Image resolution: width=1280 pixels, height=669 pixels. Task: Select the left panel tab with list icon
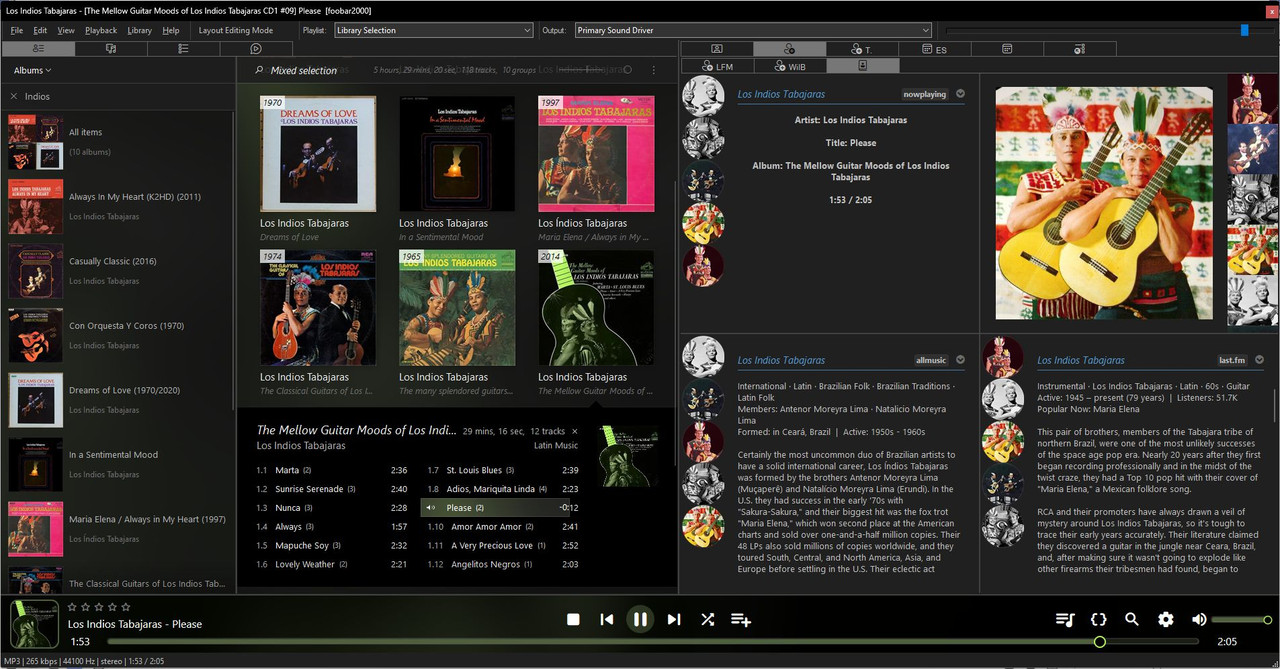(x=183, y=48)
